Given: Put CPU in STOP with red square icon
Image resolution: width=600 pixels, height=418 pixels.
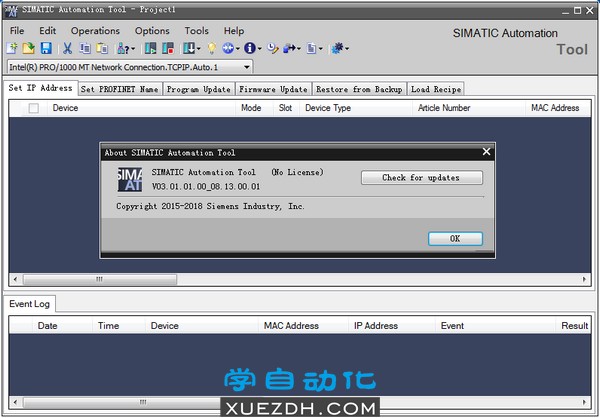Looking at the screenshot, I should tap(168, 48).
